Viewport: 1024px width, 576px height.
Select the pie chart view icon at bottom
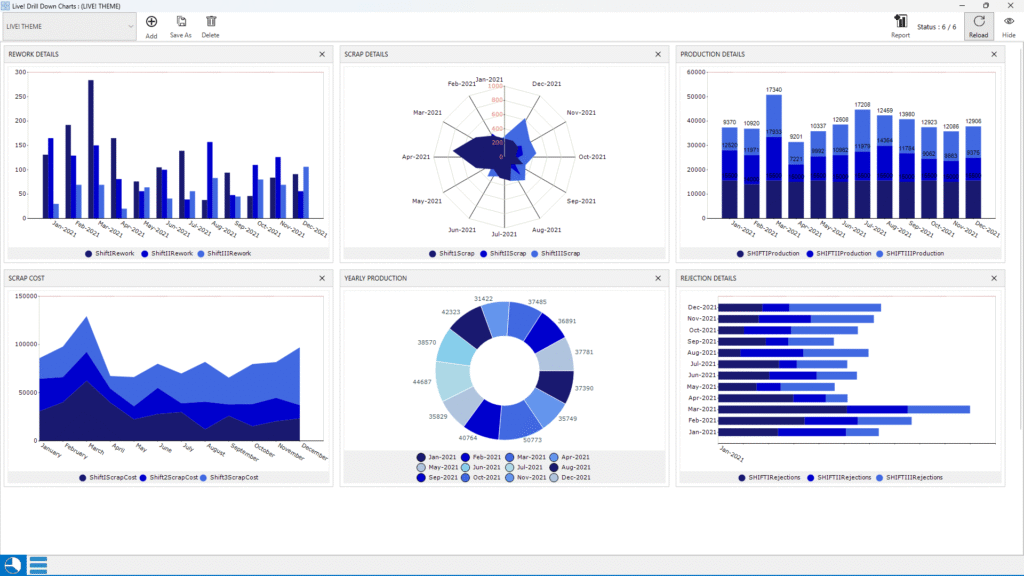pos(13,565)
